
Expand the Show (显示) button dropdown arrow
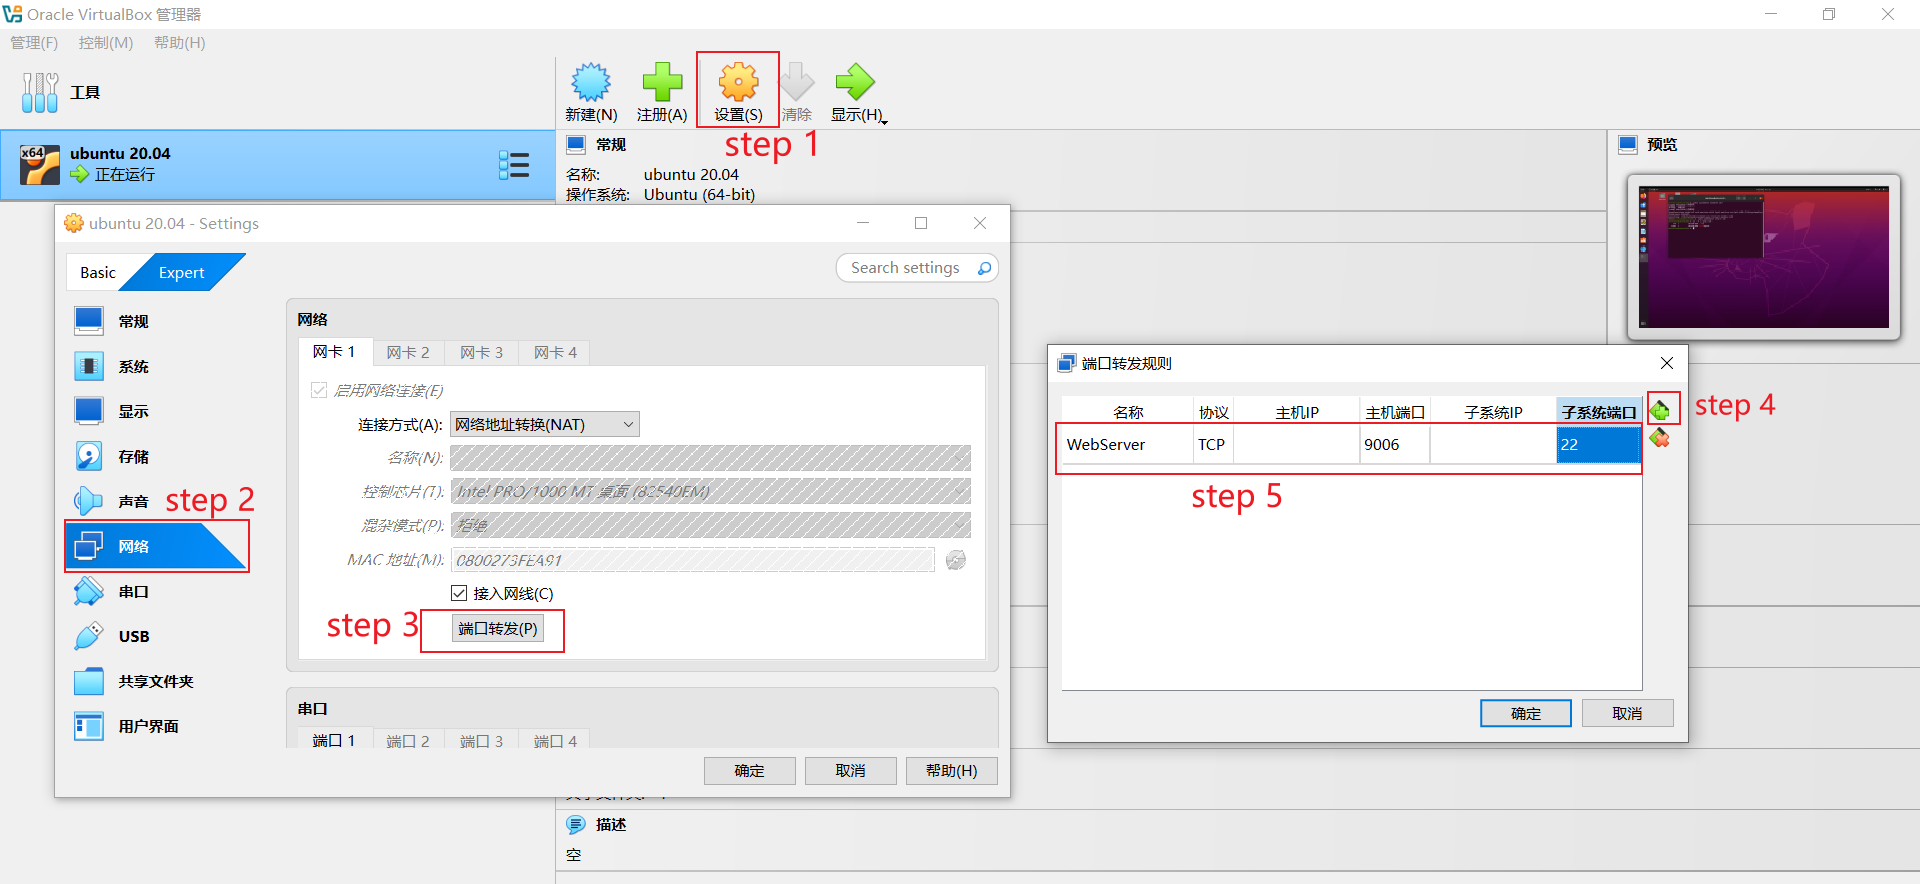click(885, 121)
